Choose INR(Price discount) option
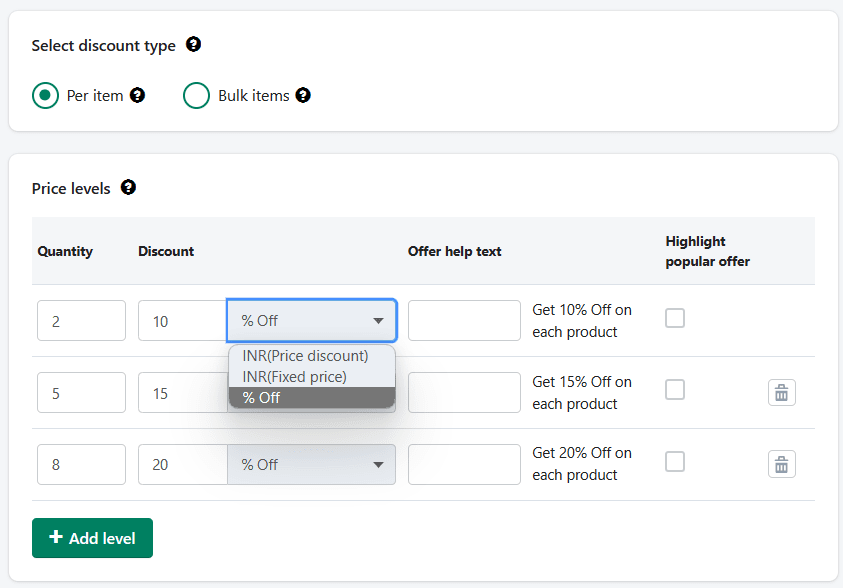Screen dimensions: 843x588 [x=305, y=356]
